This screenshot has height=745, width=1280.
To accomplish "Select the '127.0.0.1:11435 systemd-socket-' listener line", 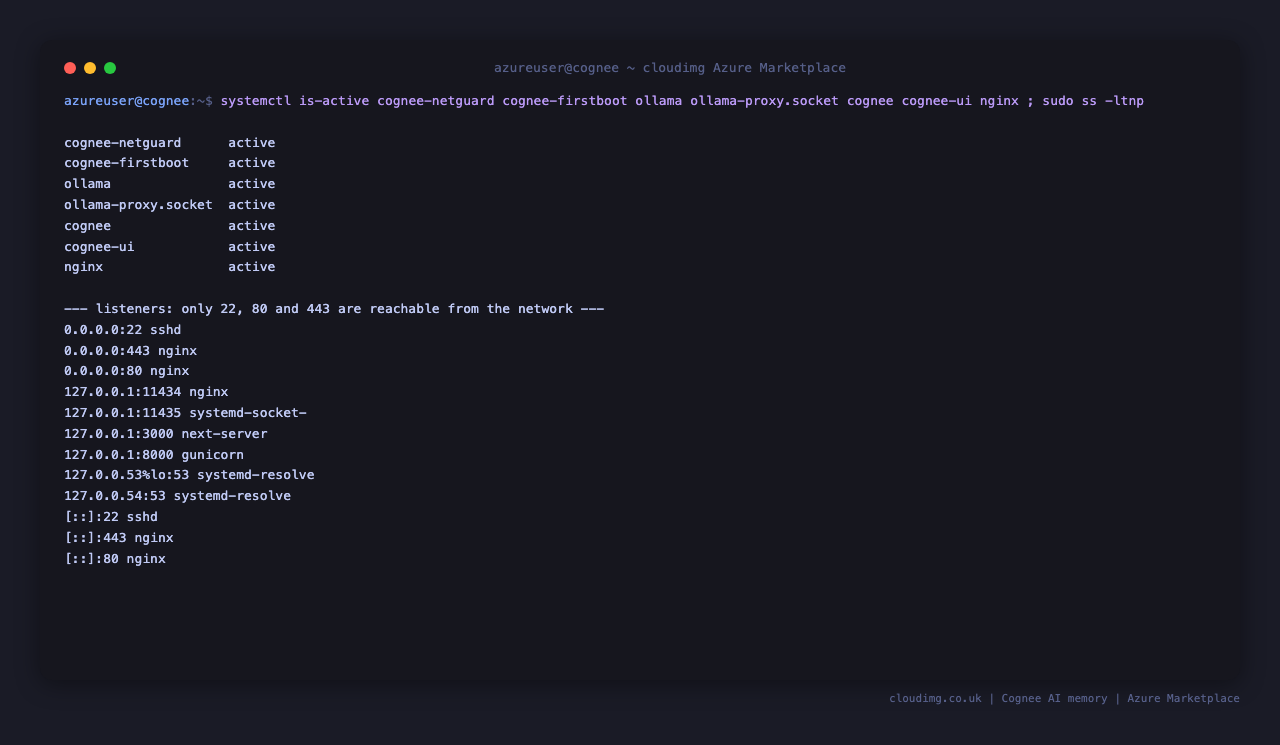I will click(185, 413).
